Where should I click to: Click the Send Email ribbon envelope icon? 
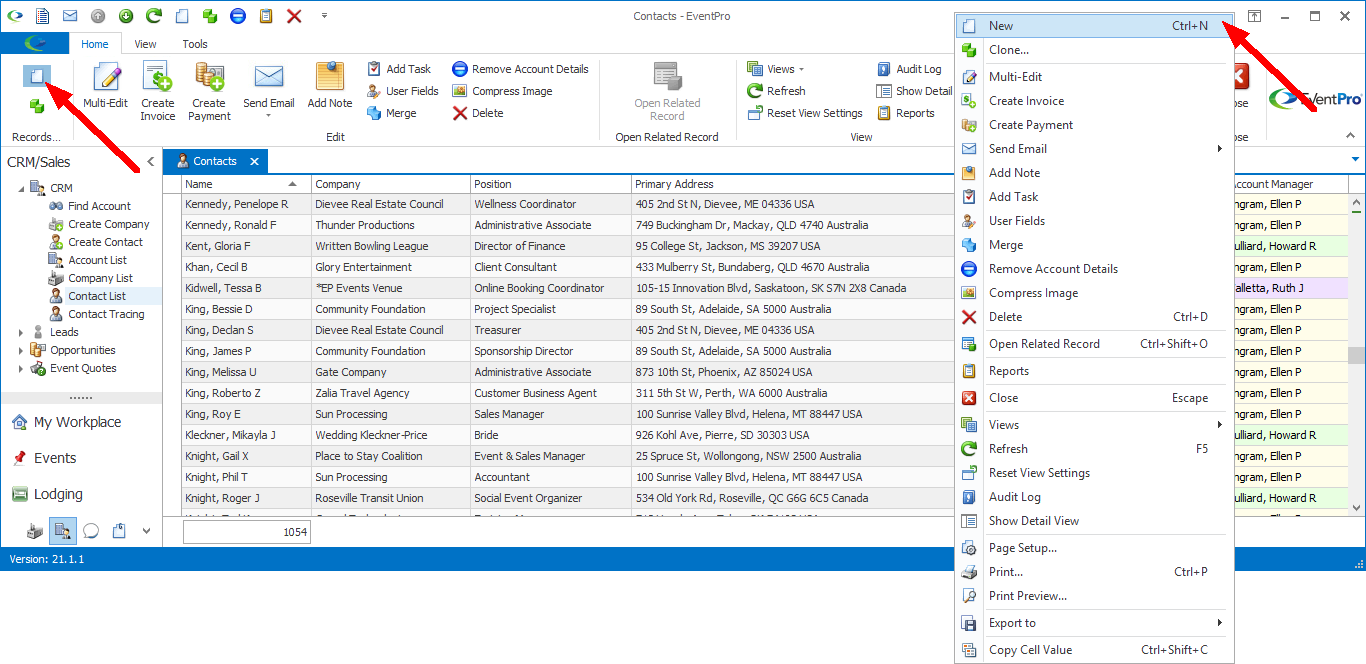pos(268,78)
